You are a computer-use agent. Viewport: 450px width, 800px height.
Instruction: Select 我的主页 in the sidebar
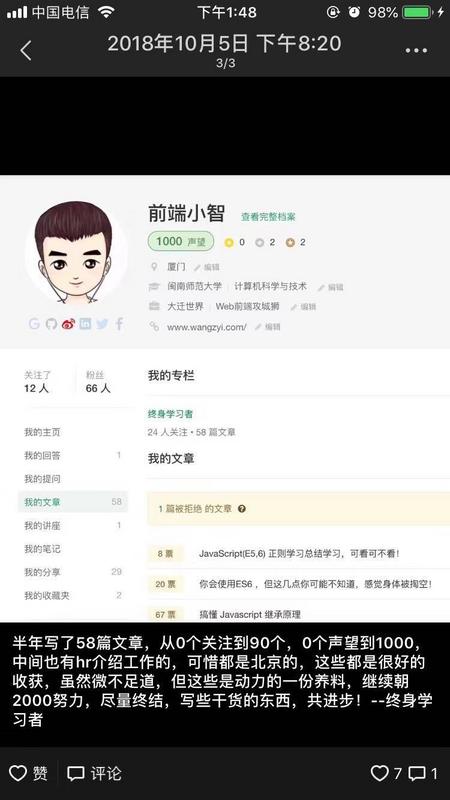[x=42, y=432]
